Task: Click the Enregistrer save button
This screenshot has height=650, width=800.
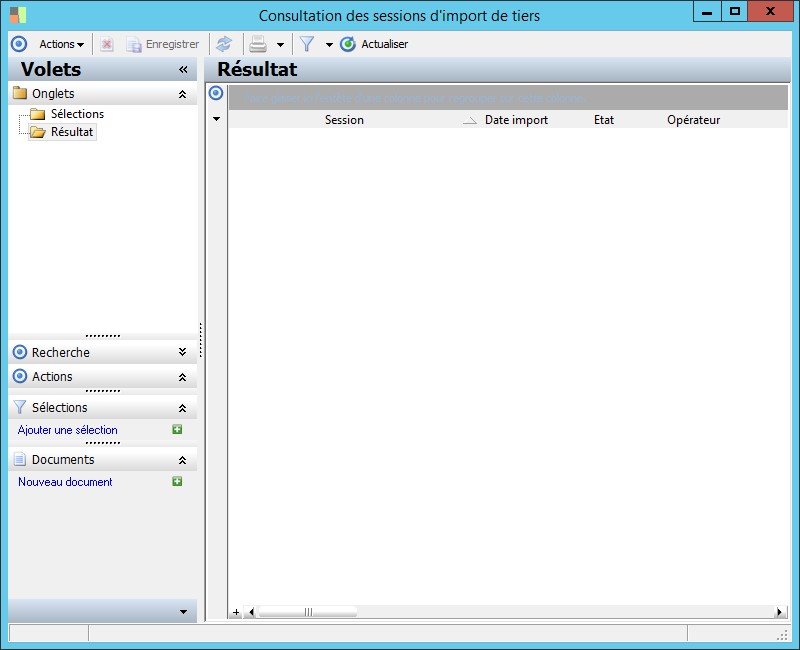Action: pyautogui.click(x=163, y=44)
